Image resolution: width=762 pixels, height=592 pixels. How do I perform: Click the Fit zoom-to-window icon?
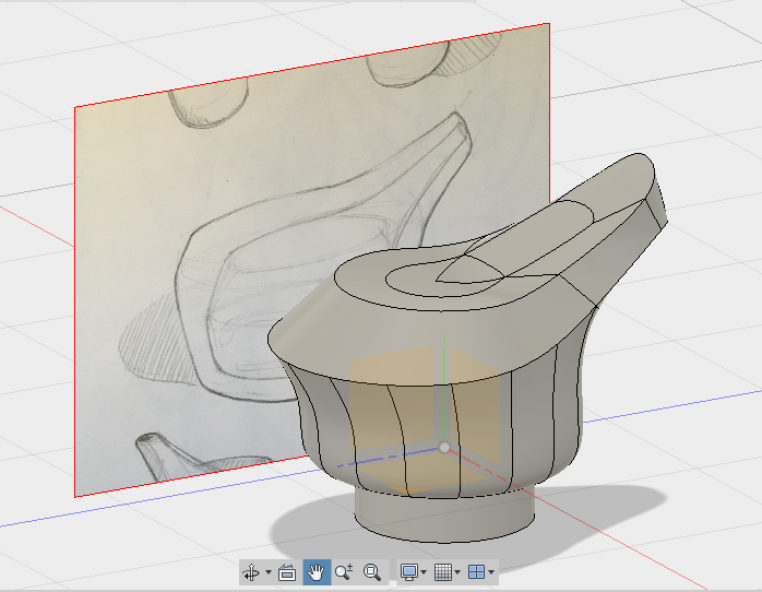(x=372, y=572)
